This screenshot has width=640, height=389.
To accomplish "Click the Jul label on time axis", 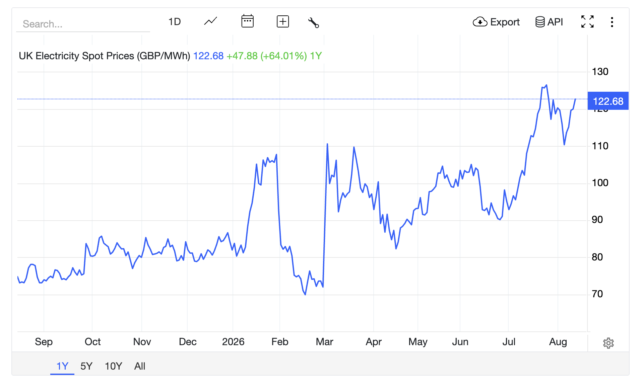I will point(509,342).
